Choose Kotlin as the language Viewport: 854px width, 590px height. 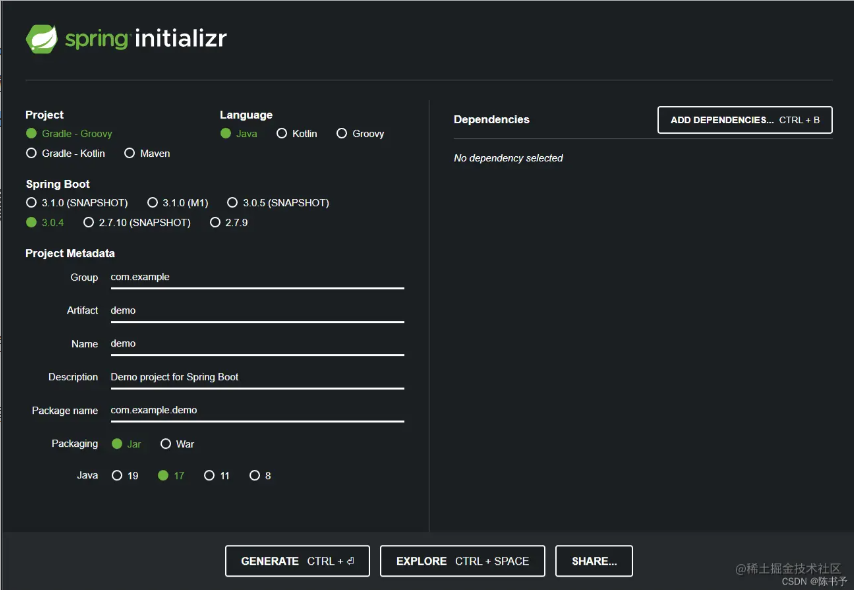pyautogui.click(x=297, y=133)
